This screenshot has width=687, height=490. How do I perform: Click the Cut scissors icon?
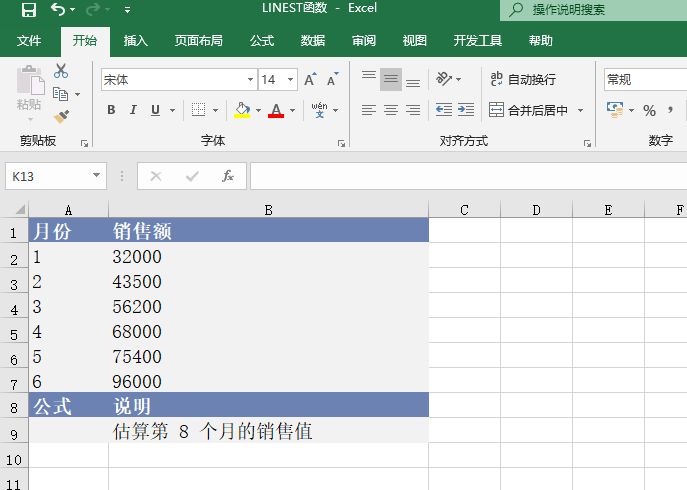click(x=61, y=71)
